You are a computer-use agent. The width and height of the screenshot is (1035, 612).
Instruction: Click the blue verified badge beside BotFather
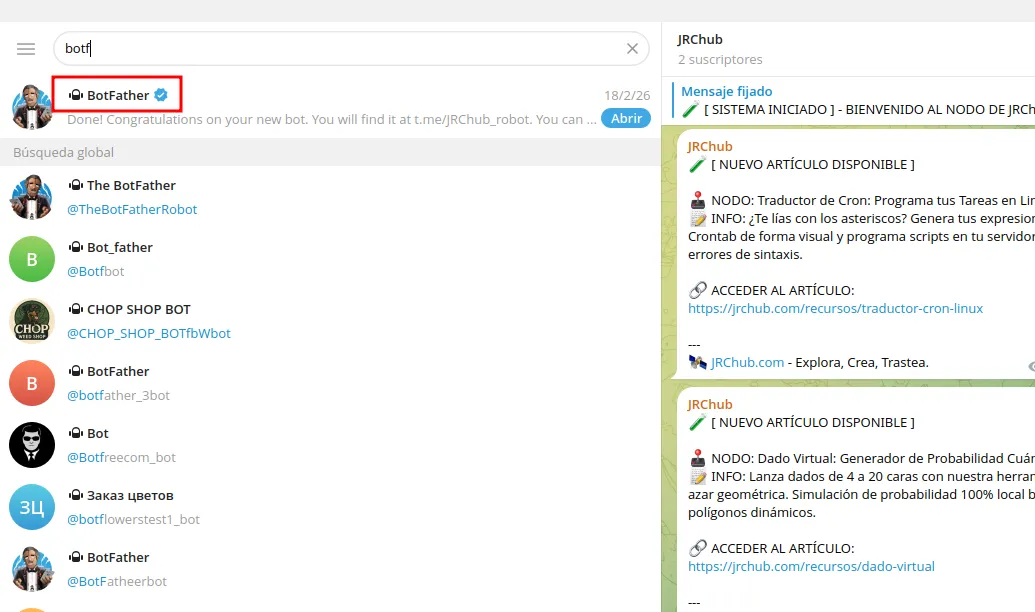click(x=160, y=95)
